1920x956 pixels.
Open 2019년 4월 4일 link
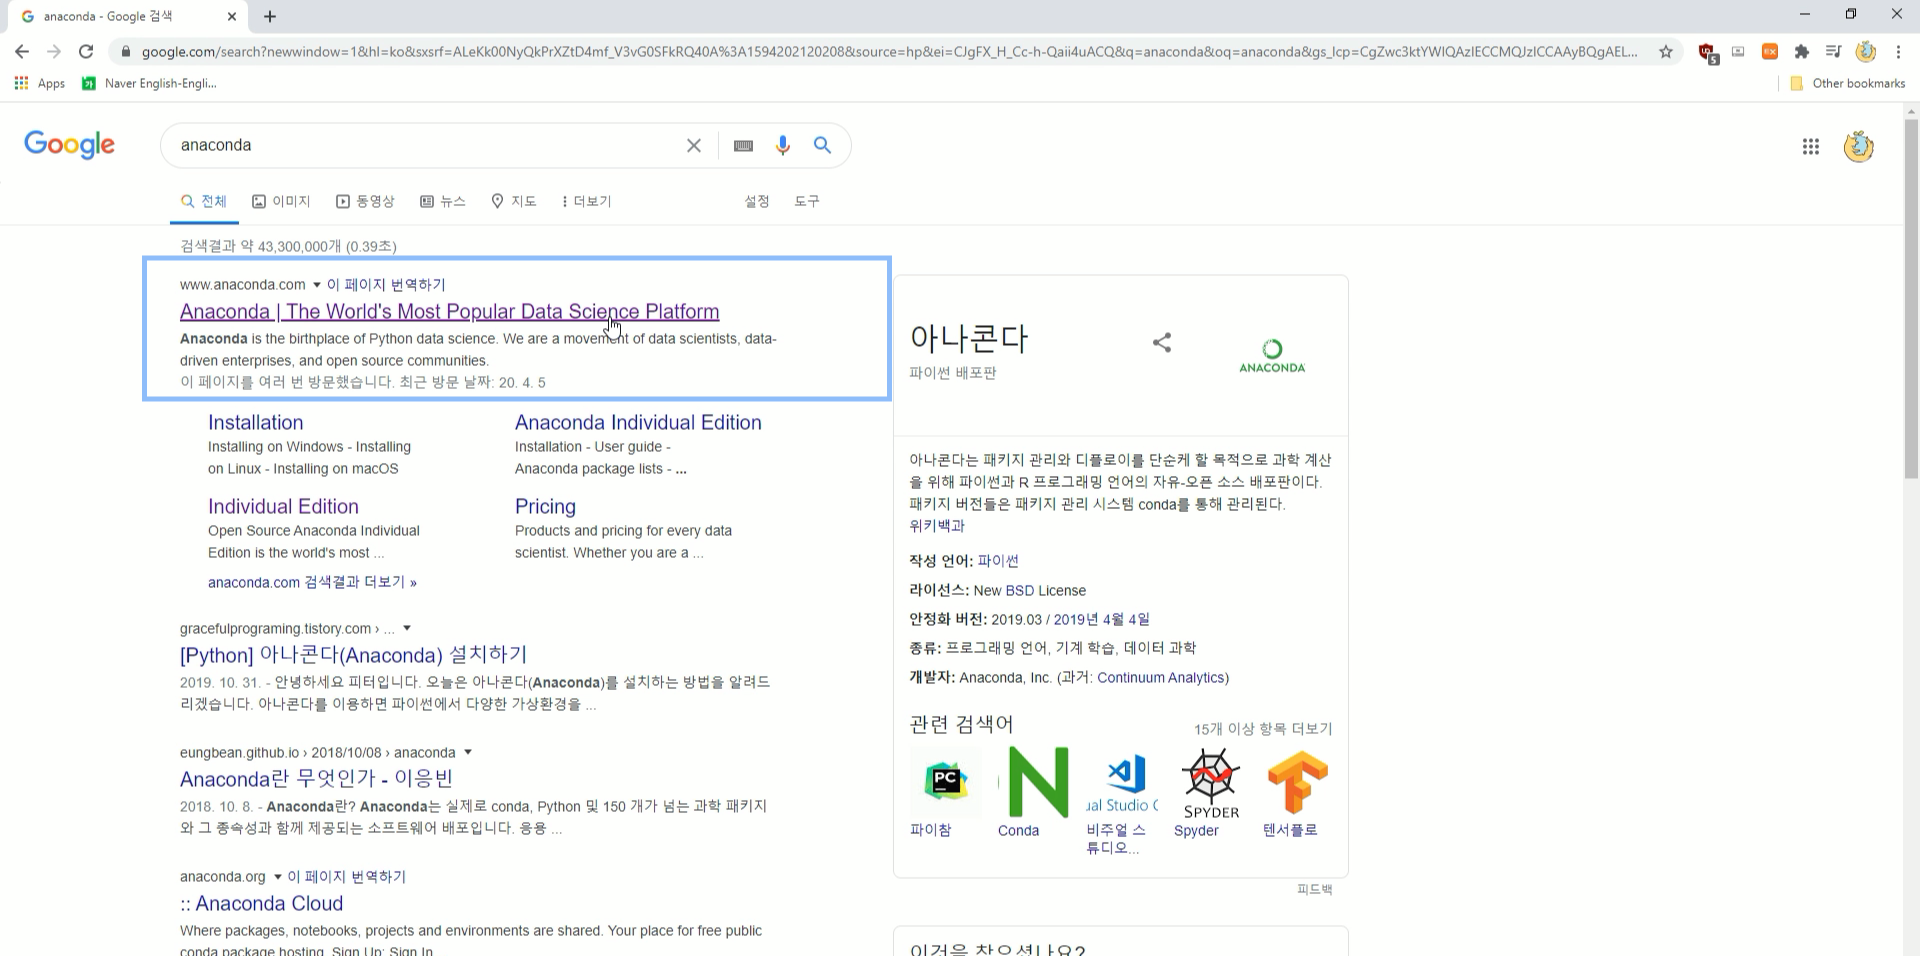[x=1101, y=619]
